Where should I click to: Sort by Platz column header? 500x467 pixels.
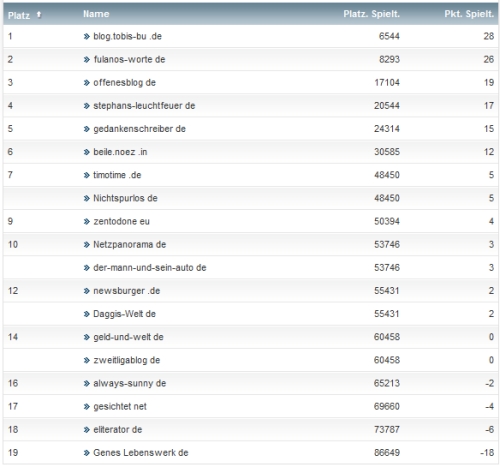click(x=19, y=15)
